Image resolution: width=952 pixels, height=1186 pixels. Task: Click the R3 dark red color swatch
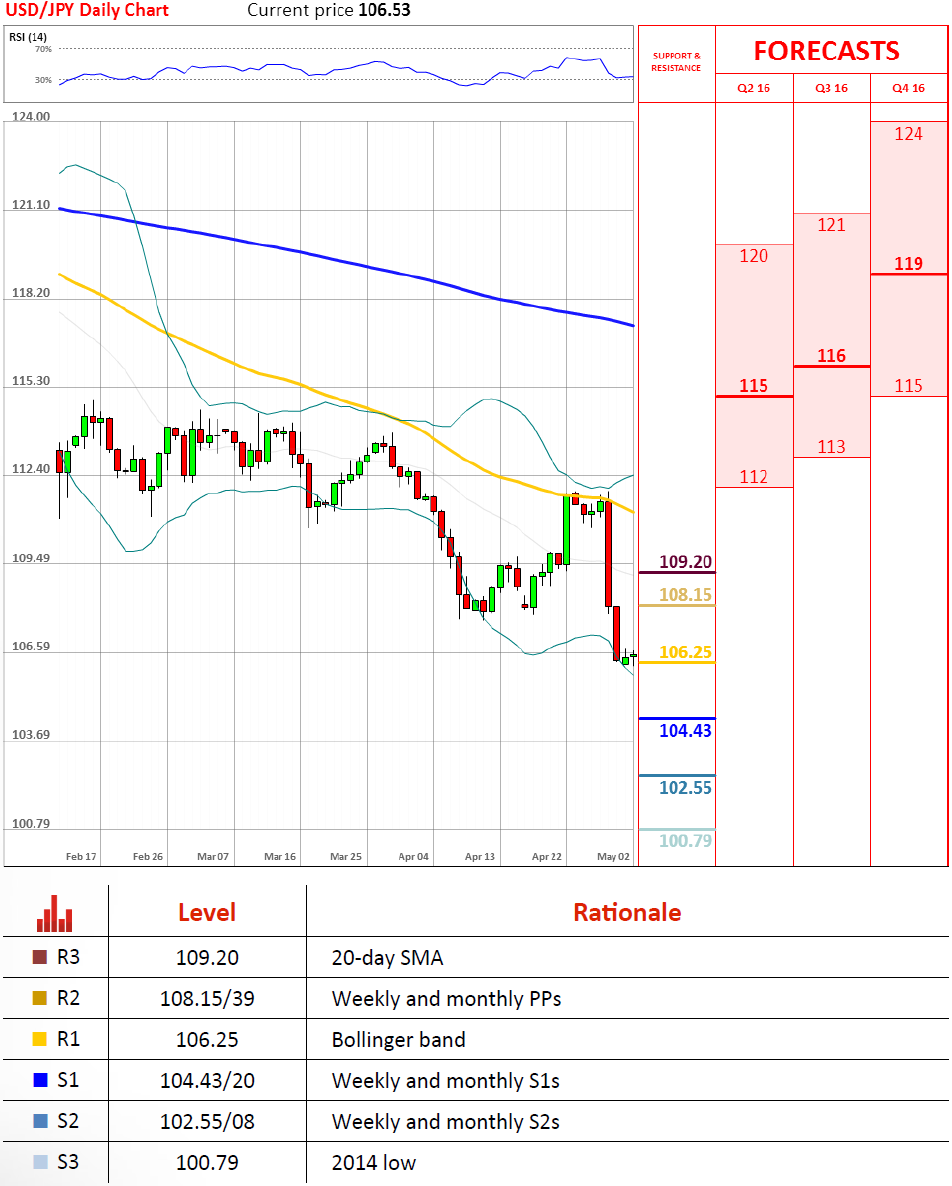(x=40, y=957)
